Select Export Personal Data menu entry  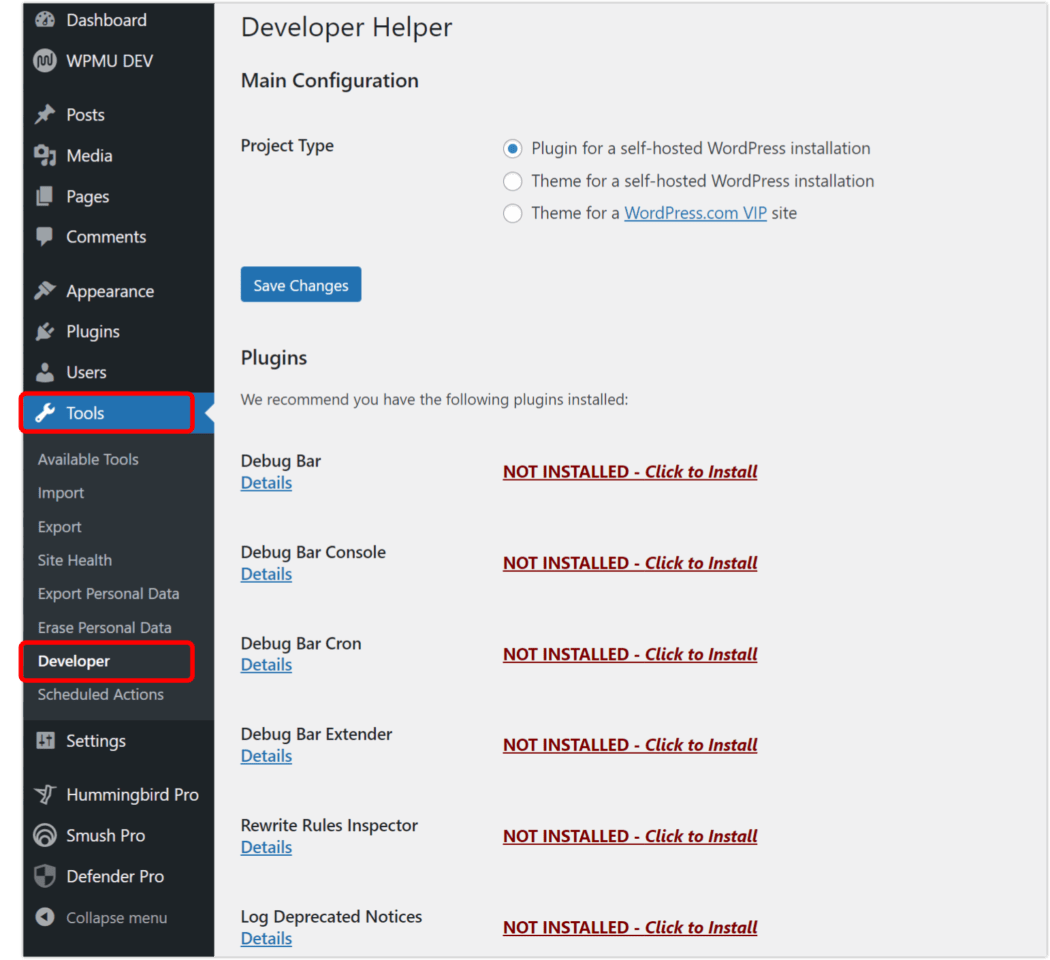(108, 593)
